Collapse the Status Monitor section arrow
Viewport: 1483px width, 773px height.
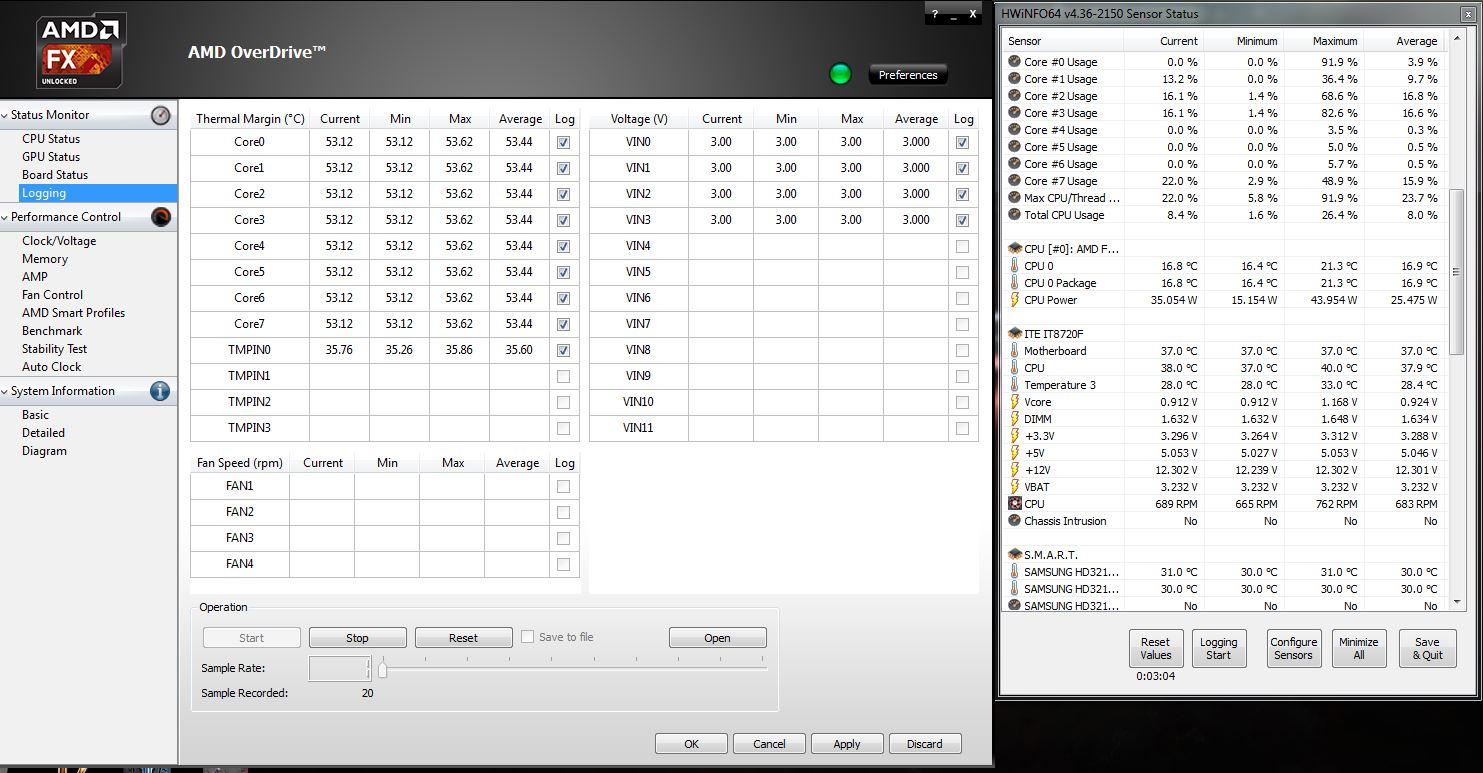point(4,115)
